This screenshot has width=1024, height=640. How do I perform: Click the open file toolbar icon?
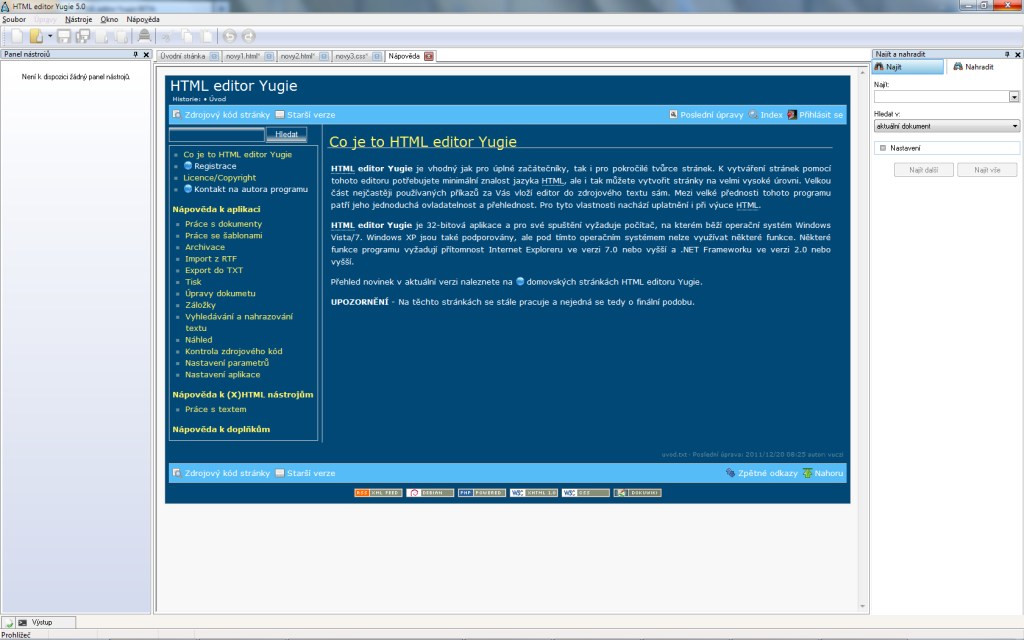point(36,37)
